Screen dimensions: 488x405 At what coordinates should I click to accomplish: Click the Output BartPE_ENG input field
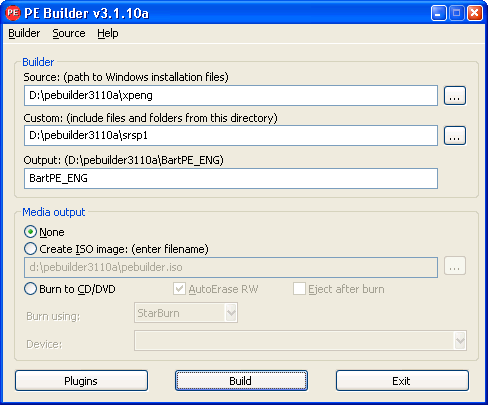[231, 178]
